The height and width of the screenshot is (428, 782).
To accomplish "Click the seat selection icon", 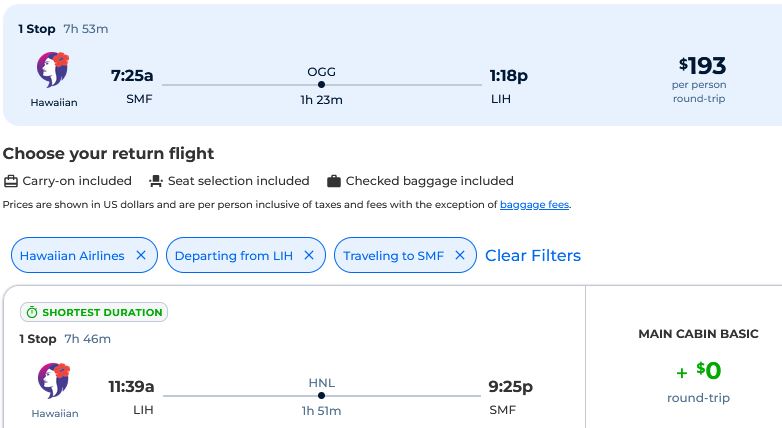I will point(156,181).
